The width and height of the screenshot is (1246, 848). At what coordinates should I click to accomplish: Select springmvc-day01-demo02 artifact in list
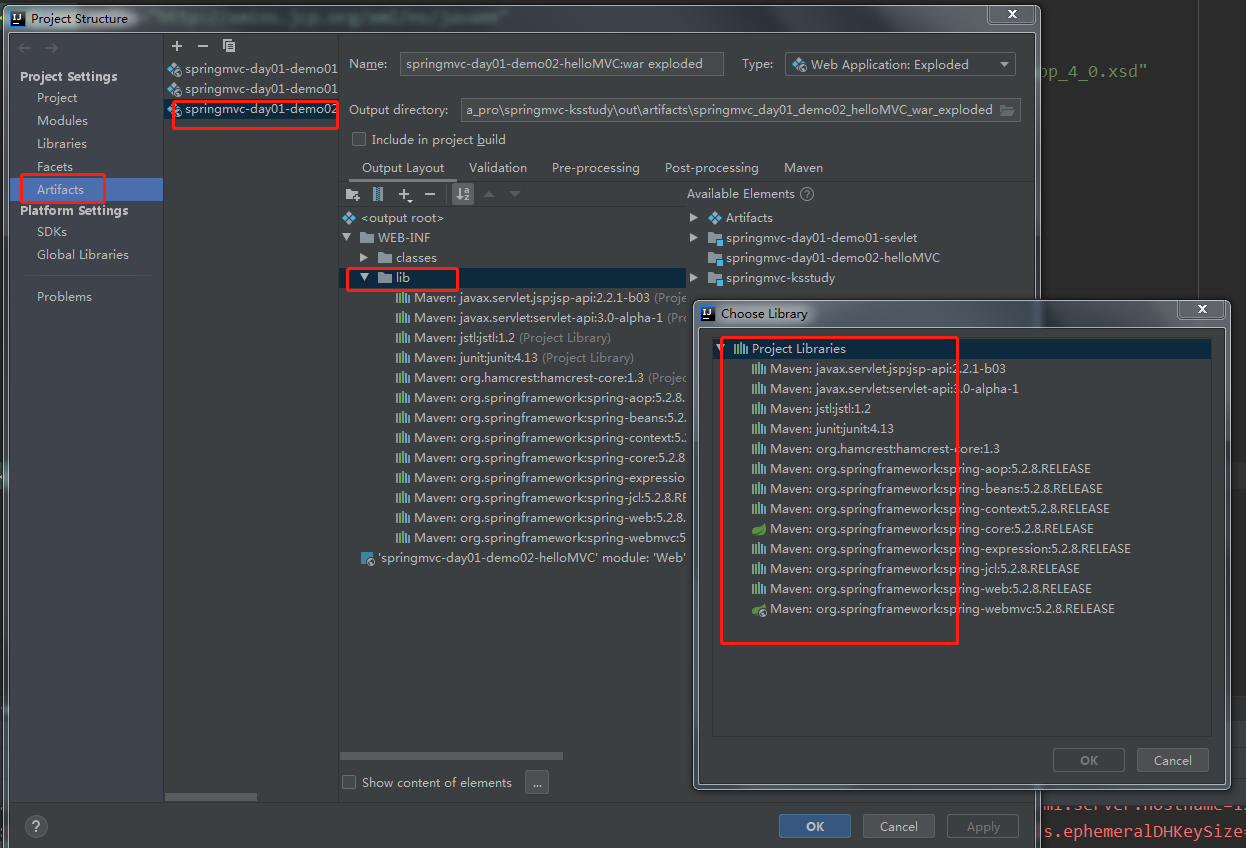click(x=252, y=109)
